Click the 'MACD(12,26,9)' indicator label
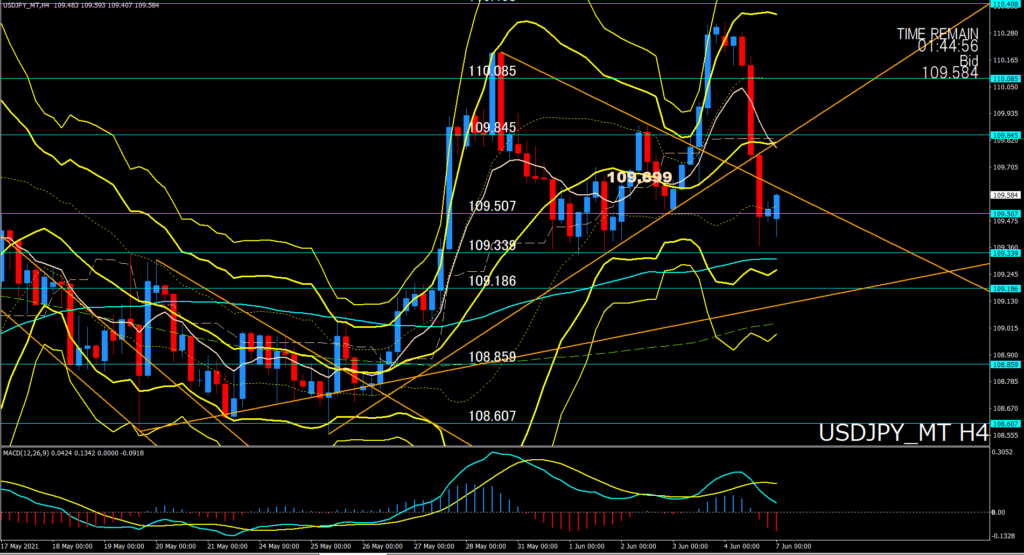The height and width of the screenshot is (555, 1024). click(27, 452)
